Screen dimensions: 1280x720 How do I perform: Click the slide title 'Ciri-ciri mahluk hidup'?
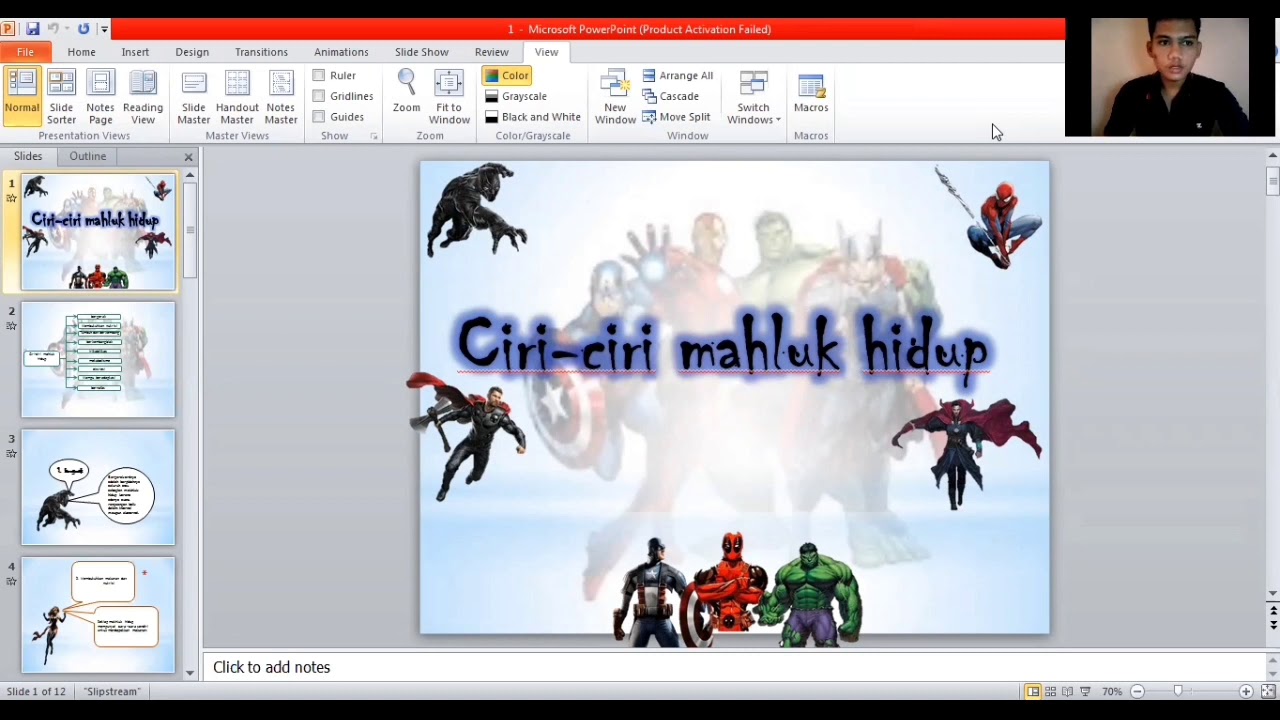(723, 345)
